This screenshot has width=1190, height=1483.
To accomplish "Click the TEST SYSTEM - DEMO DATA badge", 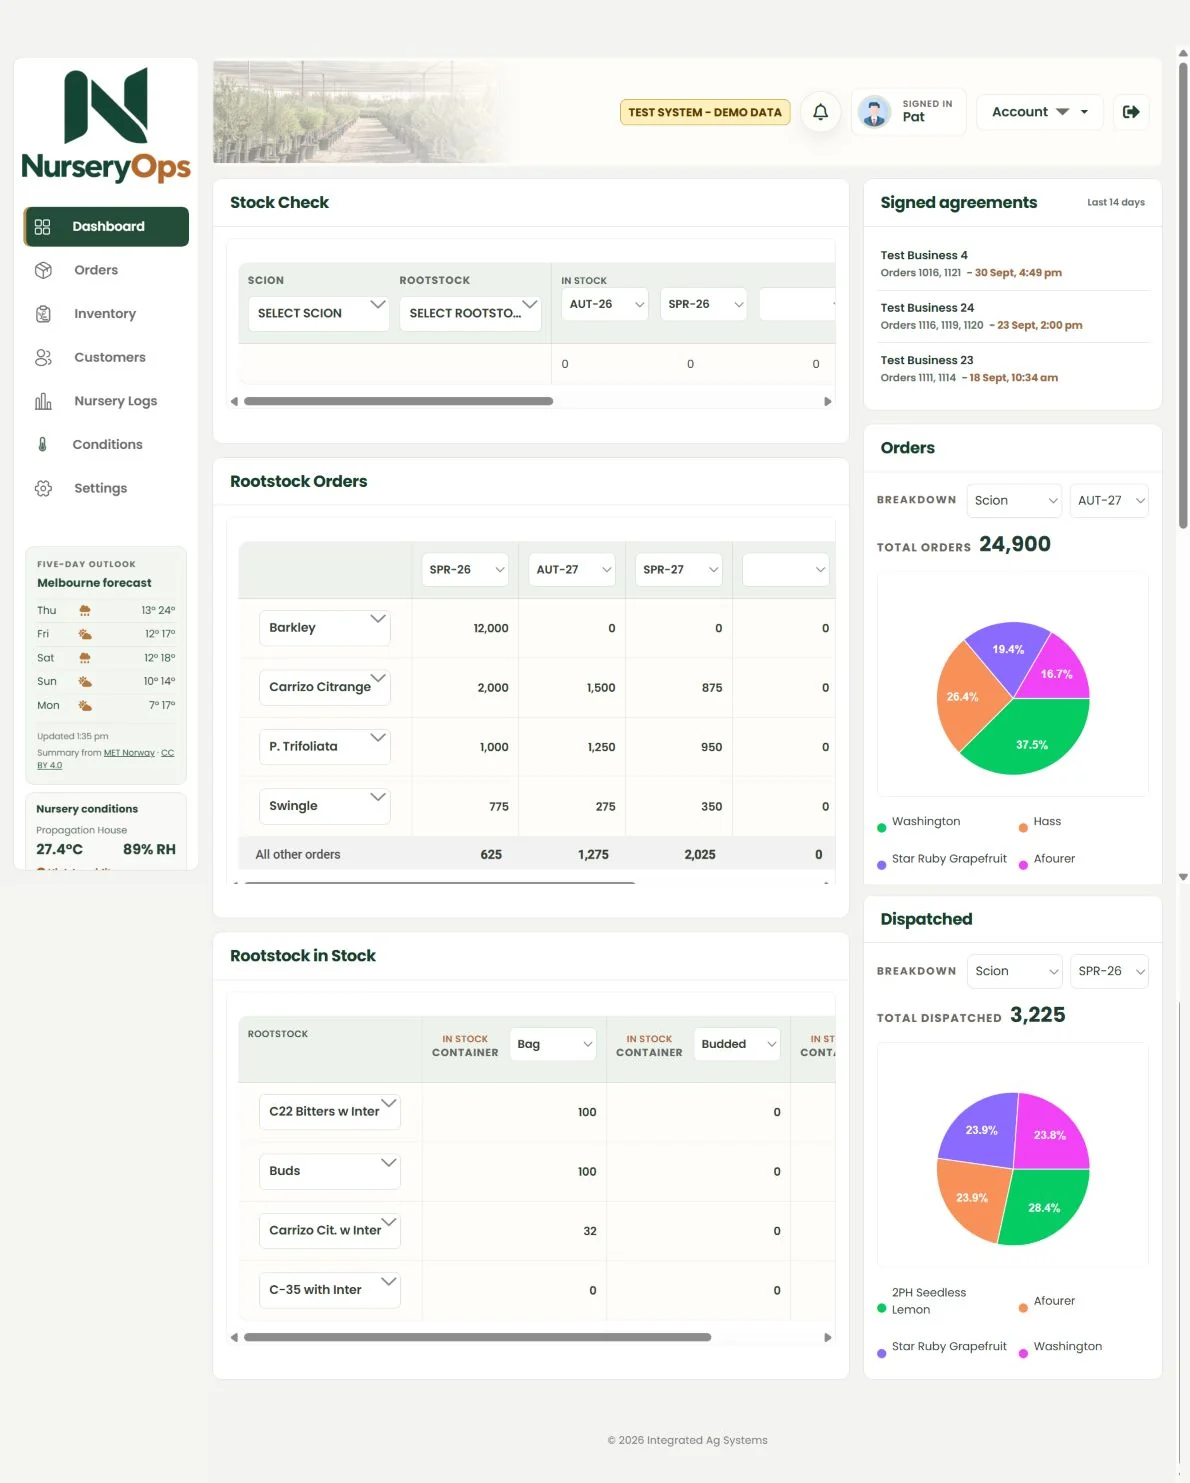I will pos(705,112).
